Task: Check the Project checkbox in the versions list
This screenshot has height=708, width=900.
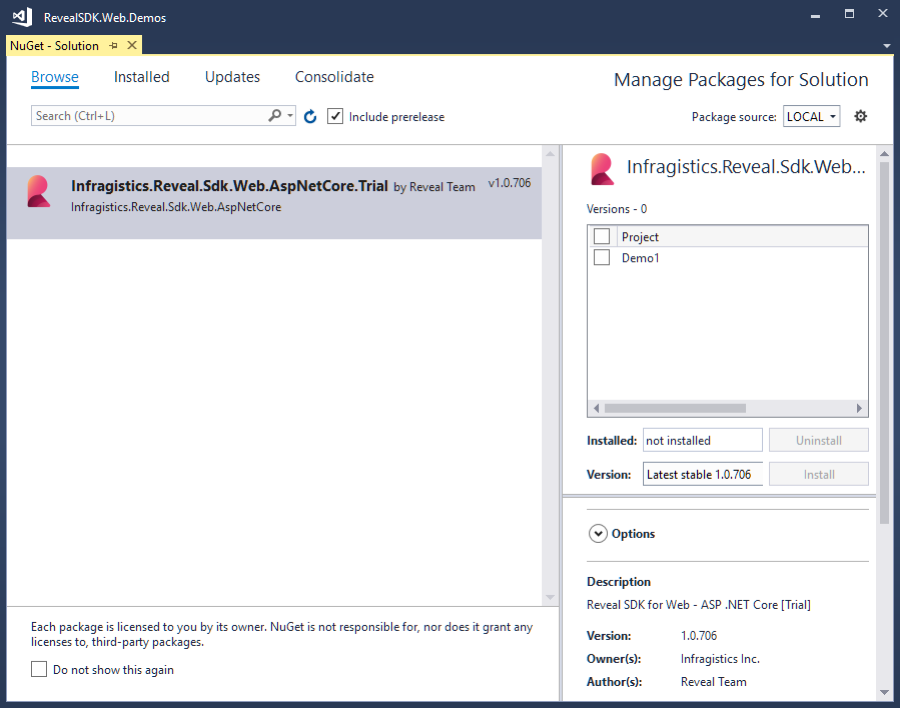Action: [601, 237]
